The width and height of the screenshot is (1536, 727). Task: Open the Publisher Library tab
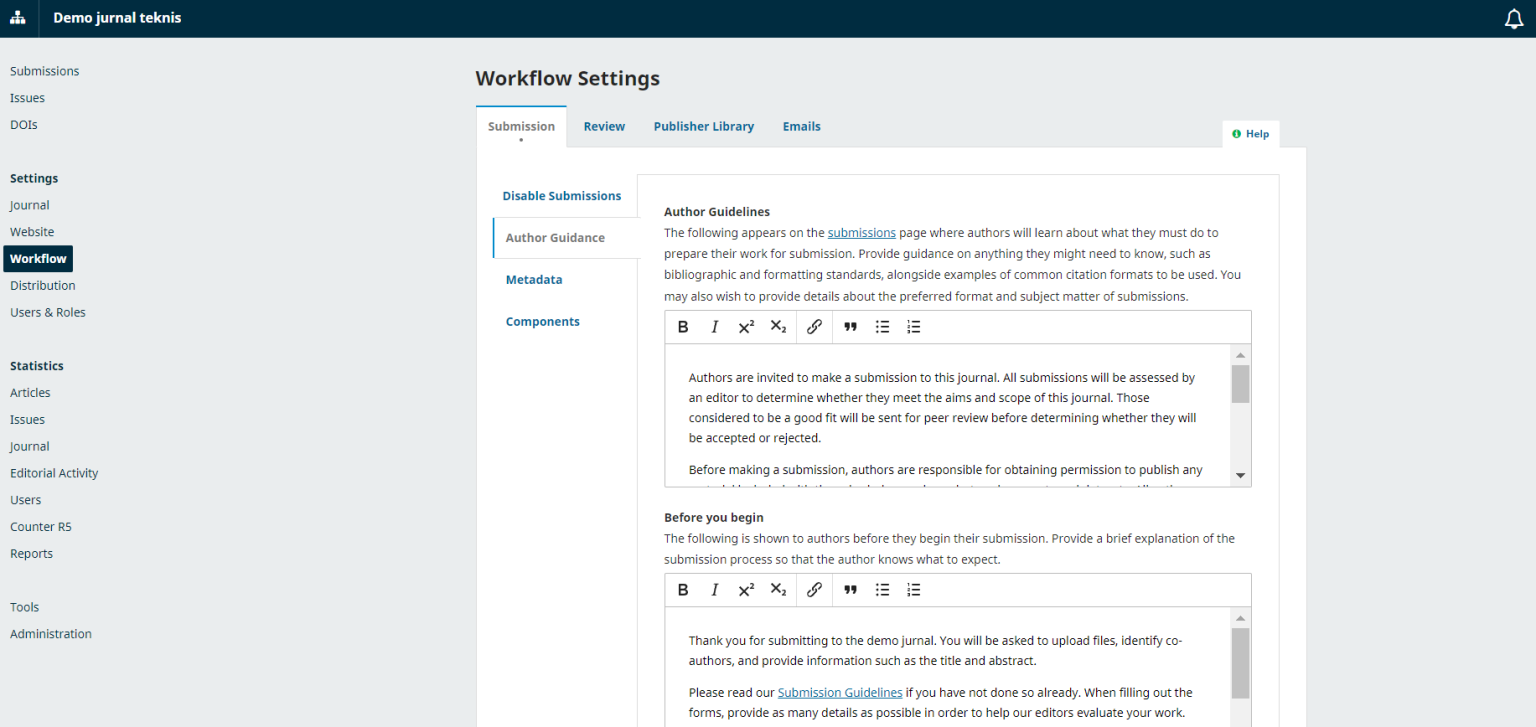(x=704, y=127)
